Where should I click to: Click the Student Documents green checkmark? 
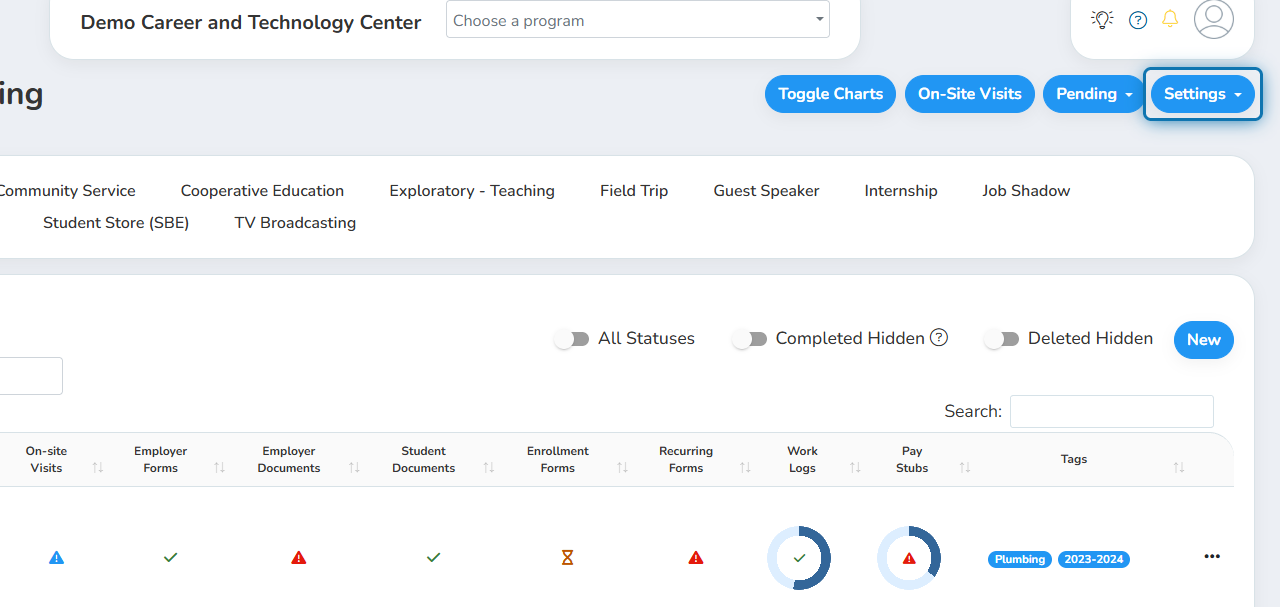[x=433, y=557]
